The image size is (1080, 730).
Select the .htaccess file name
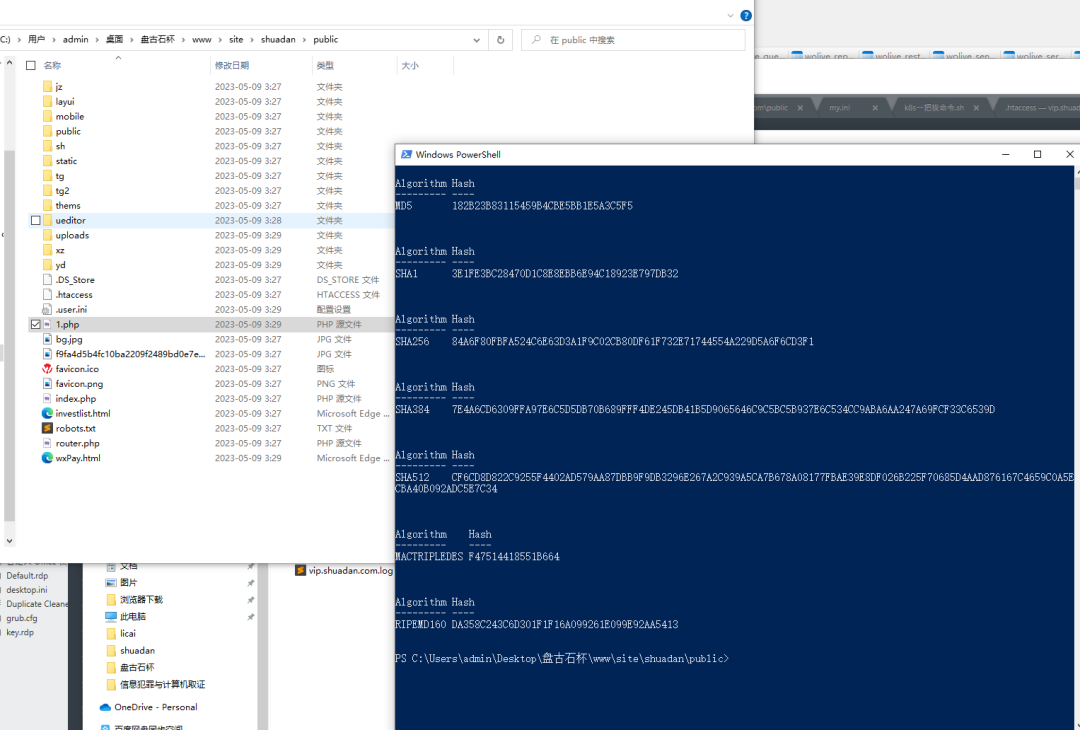pos(74,295)
